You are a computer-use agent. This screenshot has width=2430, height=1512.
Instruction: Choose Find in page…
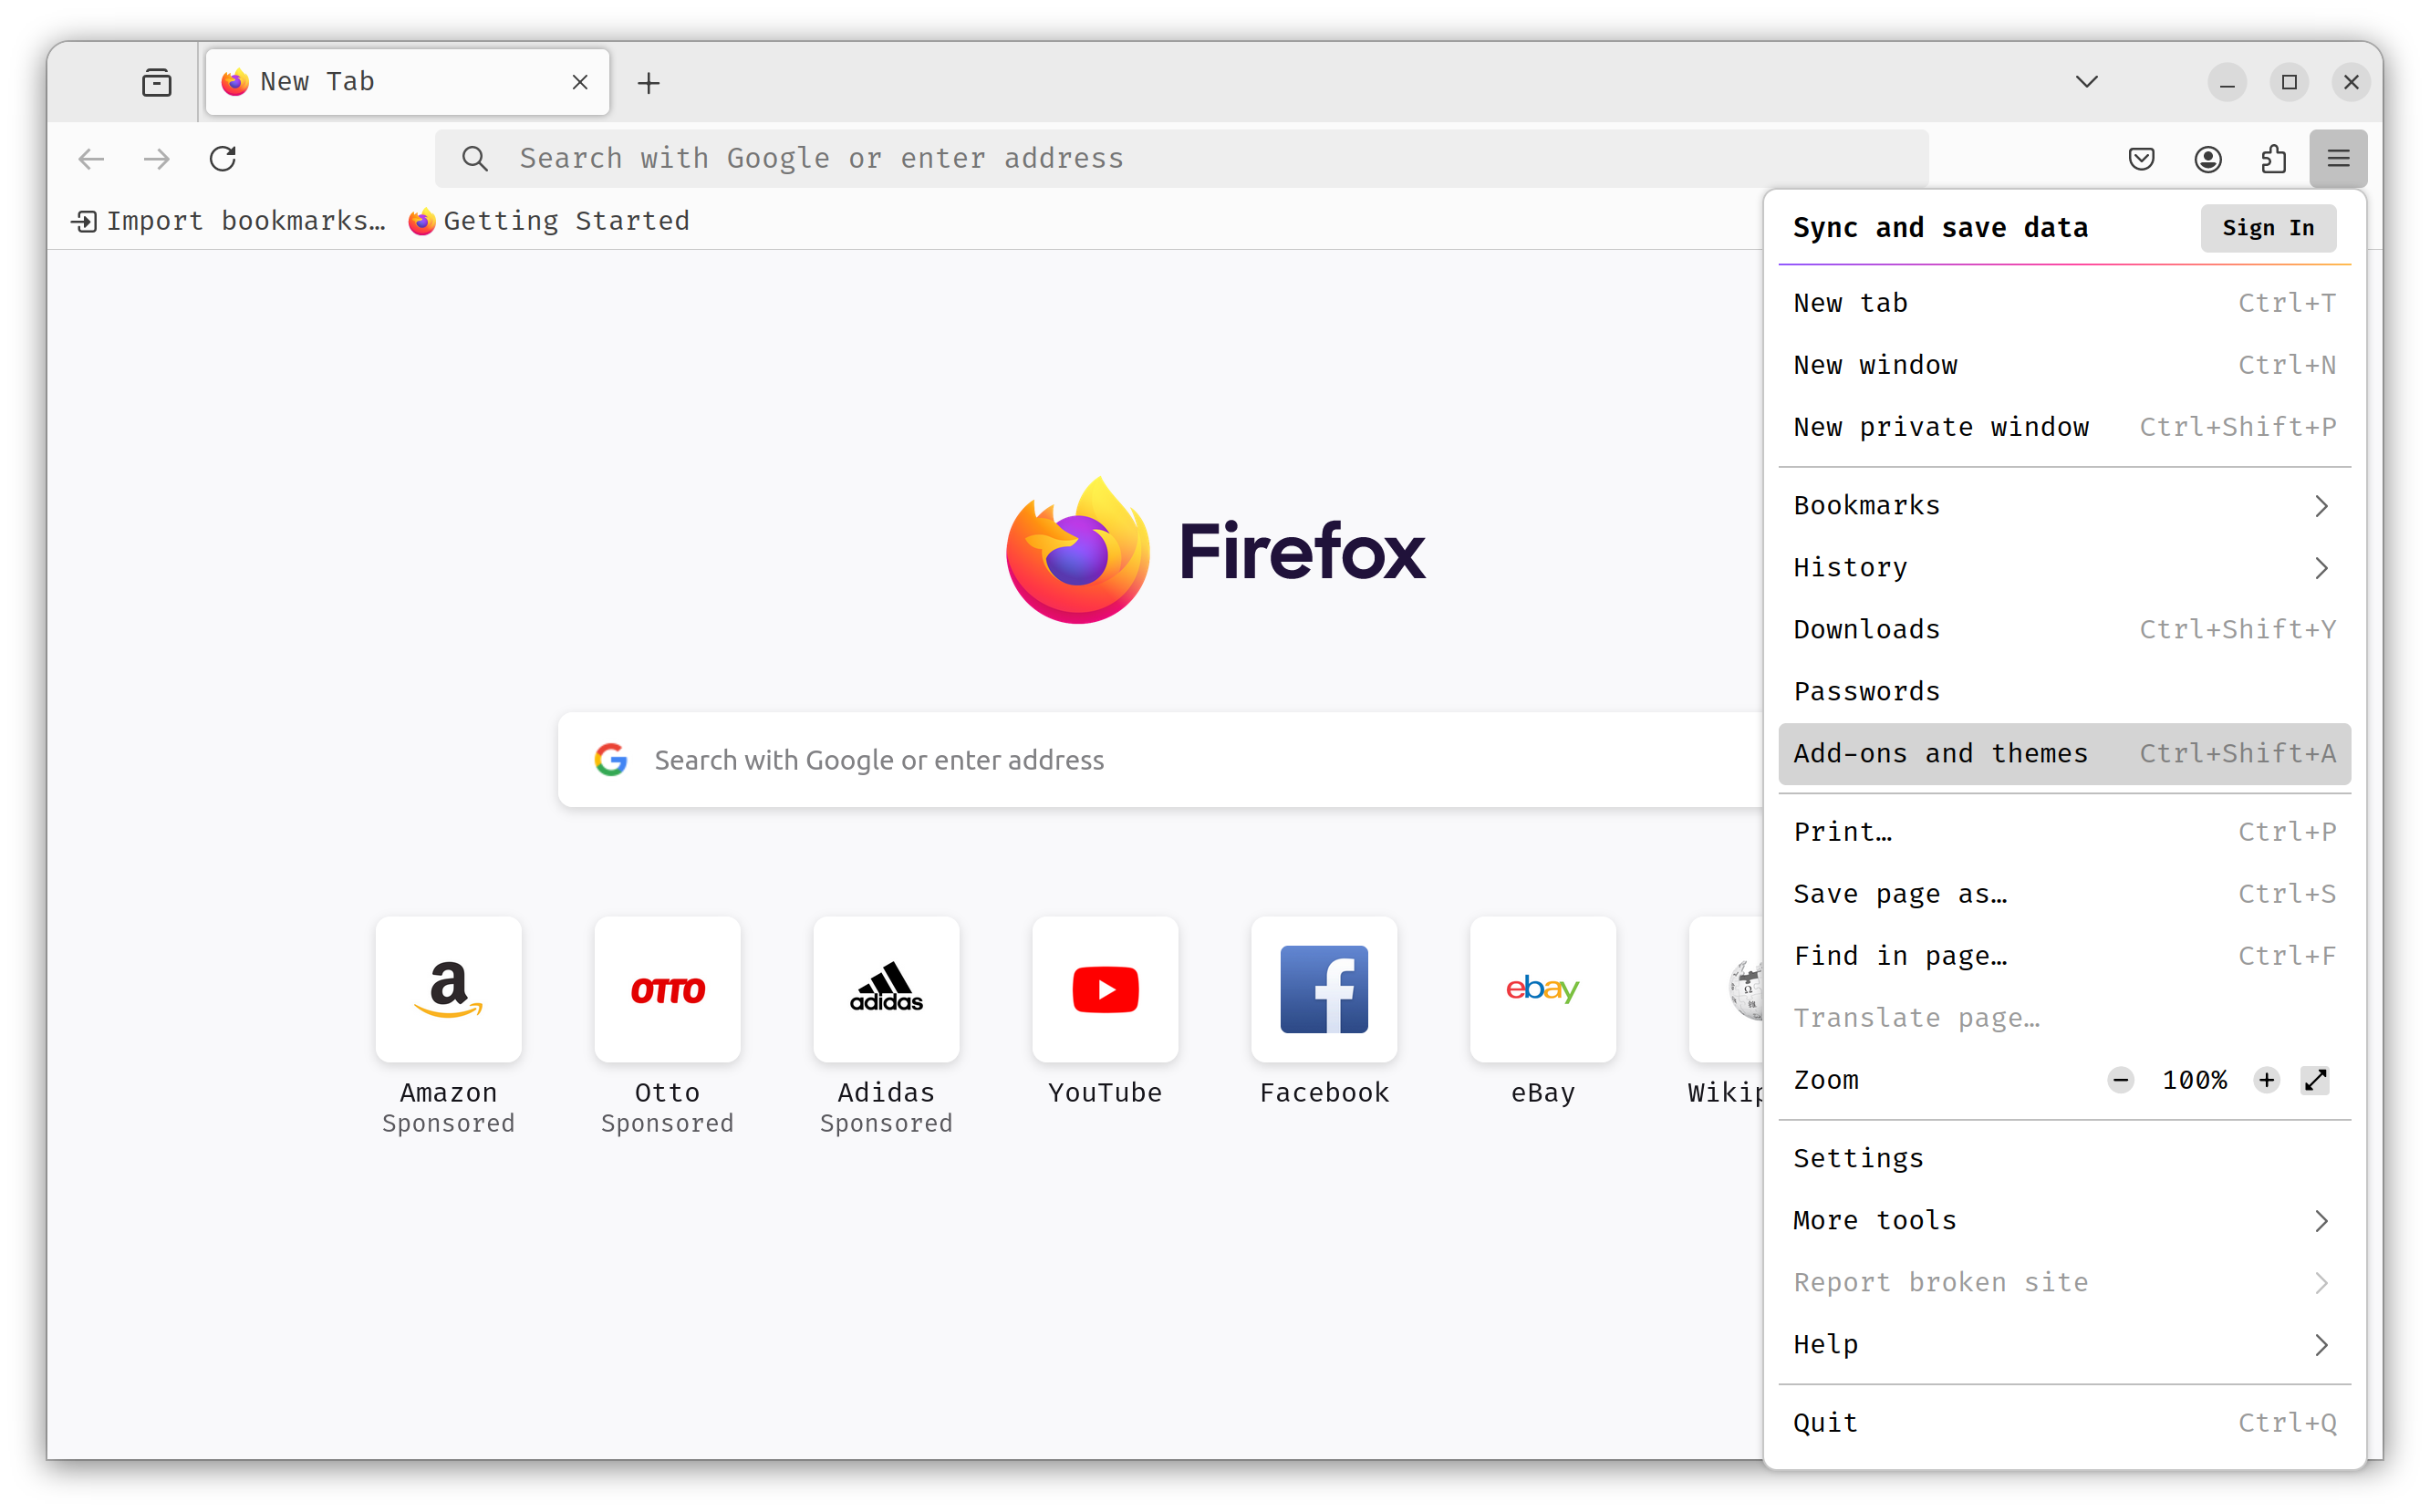coord(2064,956)
